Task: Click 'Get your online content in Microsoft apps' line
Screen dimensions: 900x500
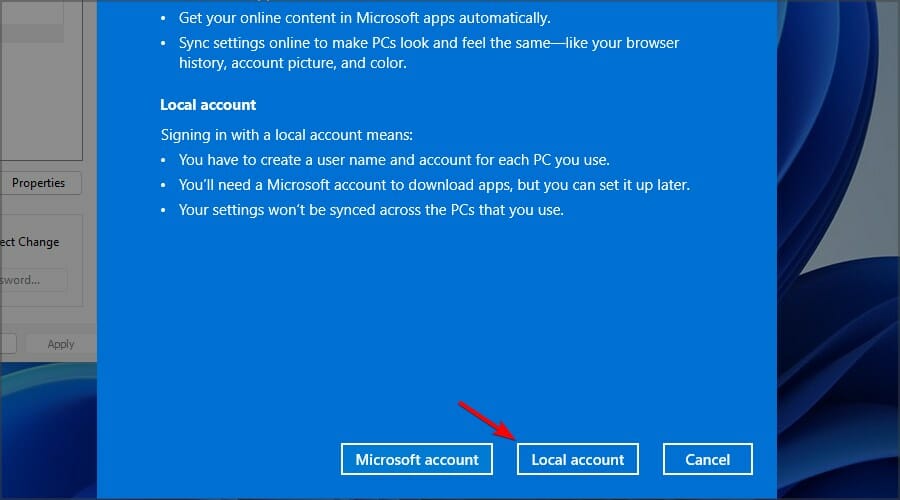Action: pyautogui.click(x=364, y=18)
